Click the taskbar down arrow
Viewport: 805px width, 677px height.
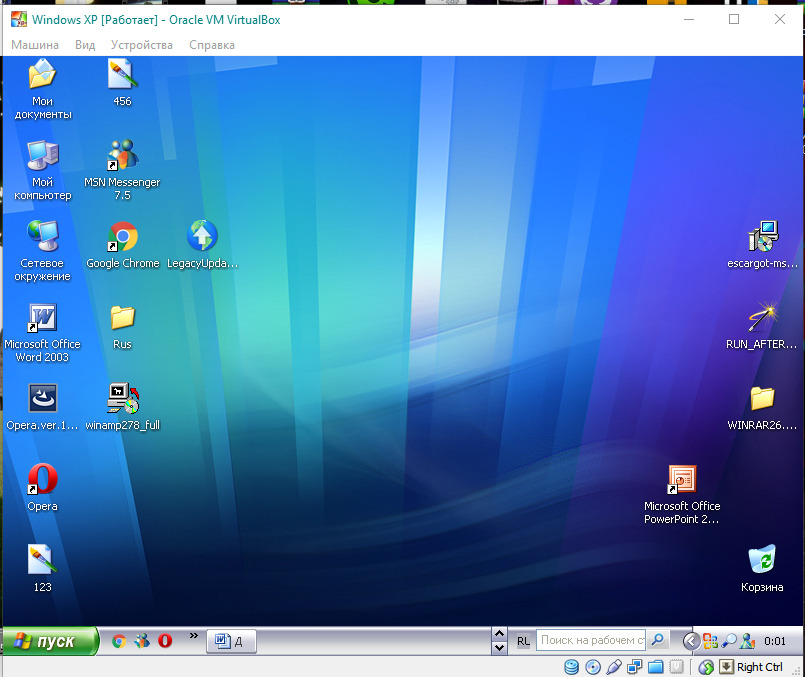click(x=499, y=648)
